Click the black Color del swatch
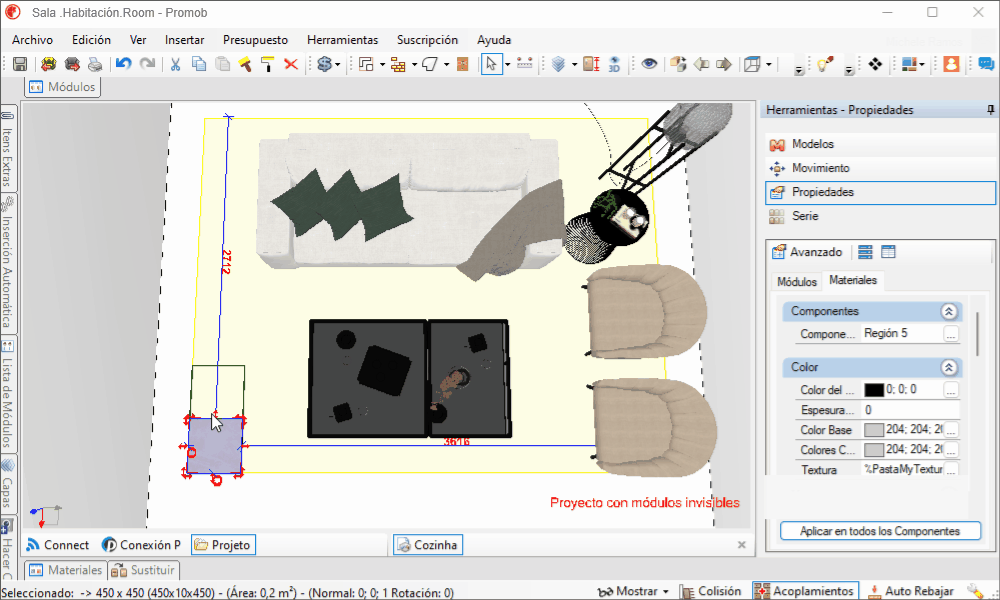Image resolution: width=1000 pixels, height=600 pixels. pyautogui.click(x=873, y=390)
